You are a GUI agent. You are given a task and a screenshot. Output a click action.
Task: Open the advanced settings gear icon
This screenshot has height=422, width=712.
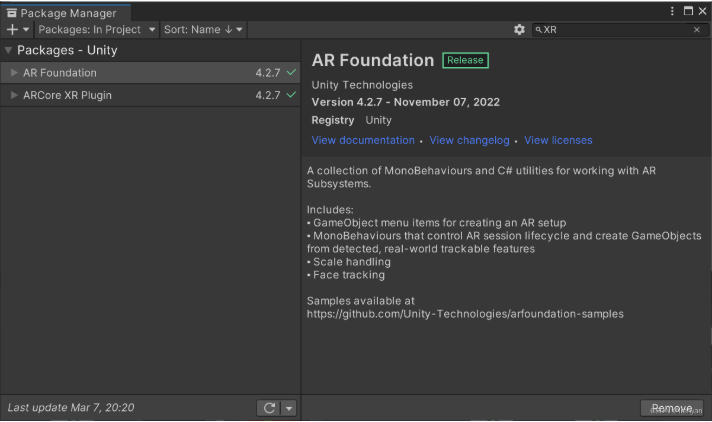coord(519,30)
